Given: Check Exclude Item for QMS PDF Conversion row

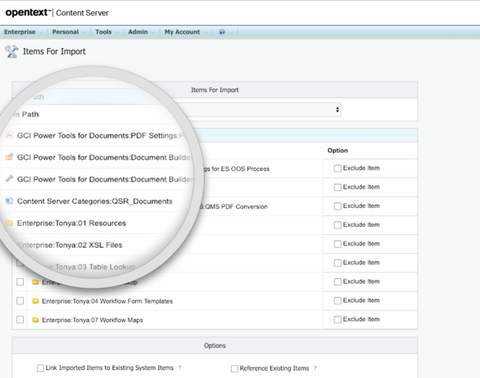Looking at the screenshot, I should pos(338,206).
